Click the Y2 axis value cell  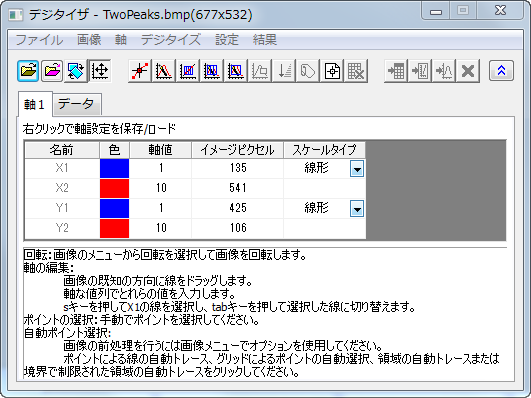coord(161,228)
